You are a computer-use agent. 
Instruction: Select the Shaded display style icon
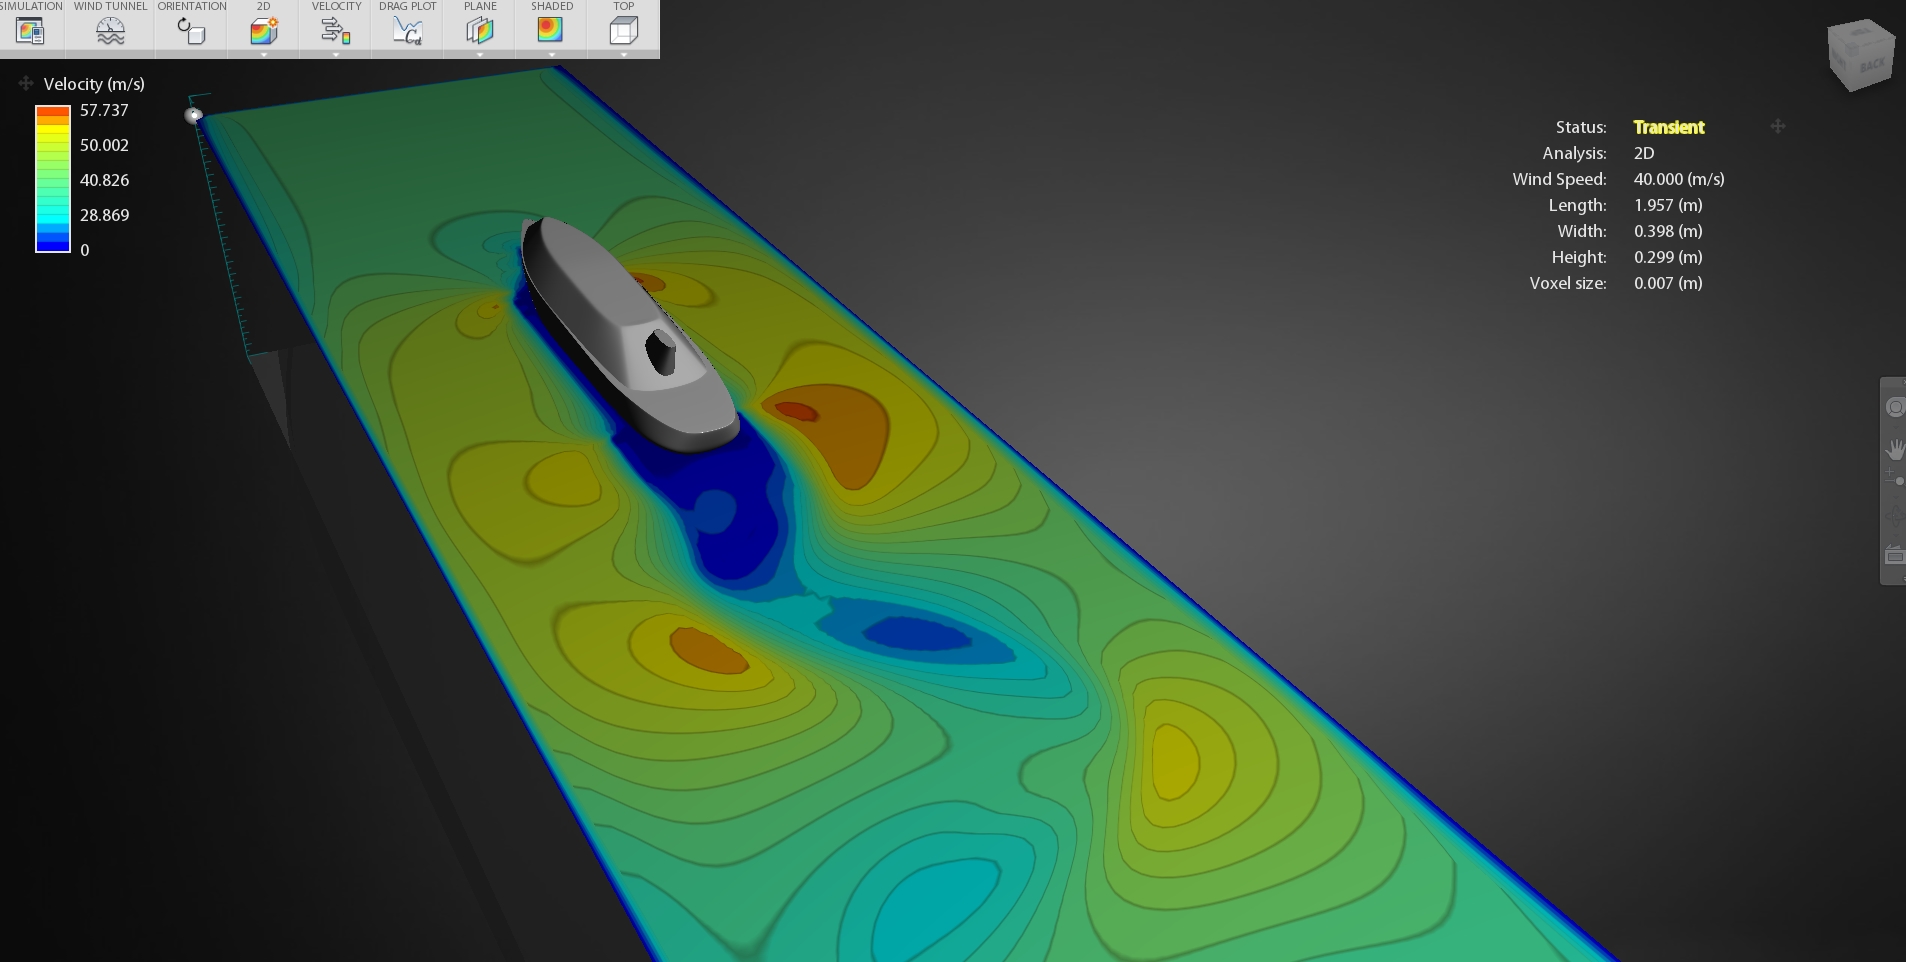(551, 30)
